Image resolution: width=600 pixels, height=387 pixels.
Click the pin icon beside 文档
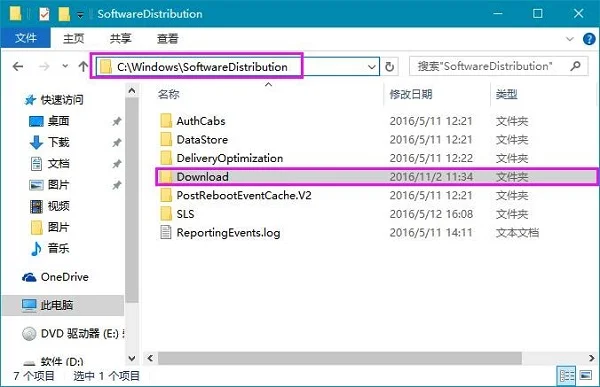(116, 164)
